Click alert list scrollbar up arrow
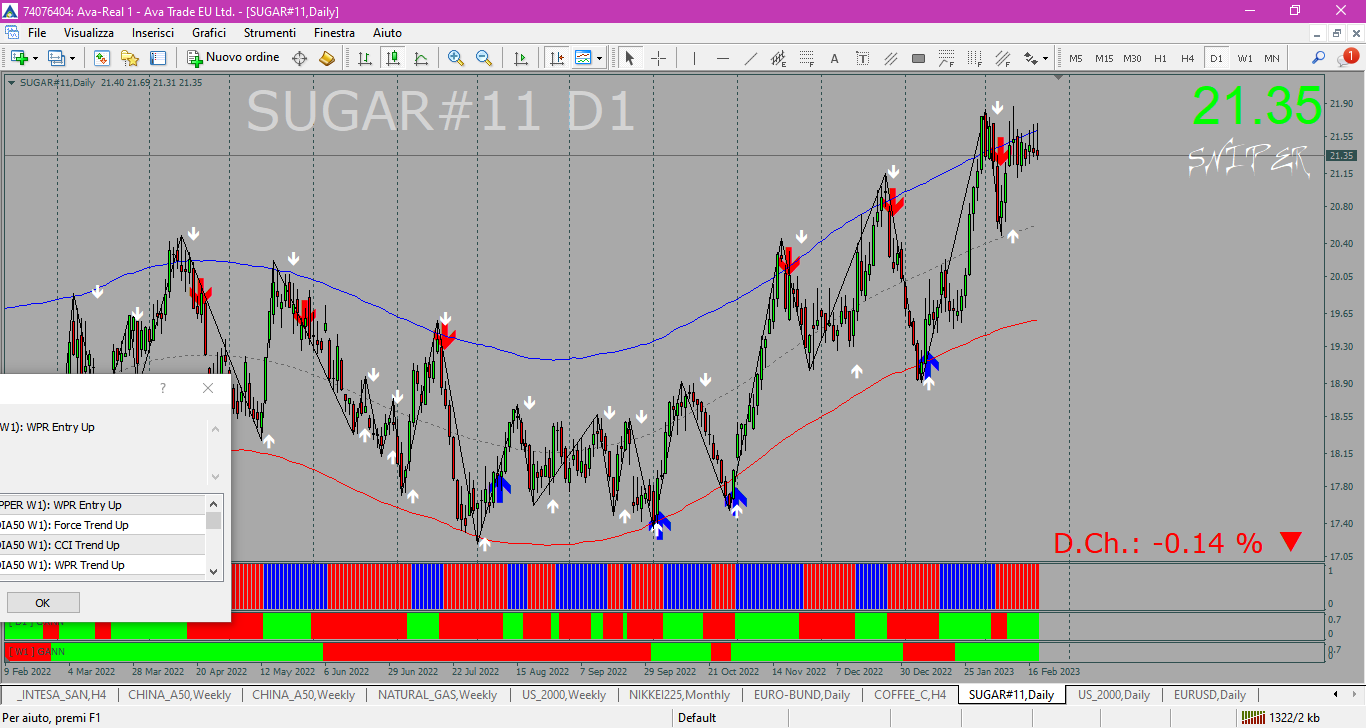 (213, 503)
